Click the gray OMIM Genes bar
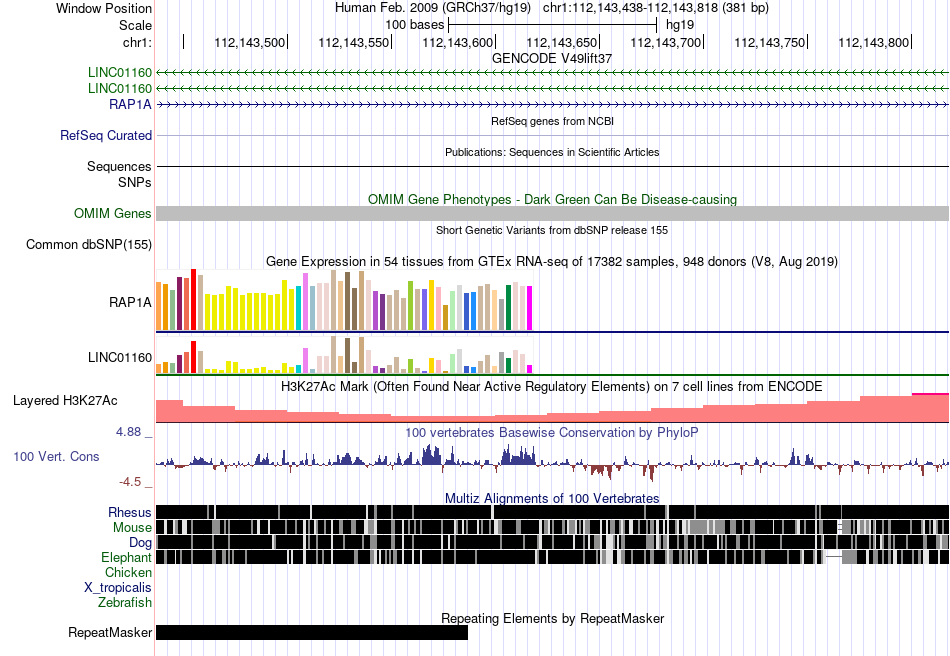The width and height of the screenshot is (950, 656). coord(552,213)
